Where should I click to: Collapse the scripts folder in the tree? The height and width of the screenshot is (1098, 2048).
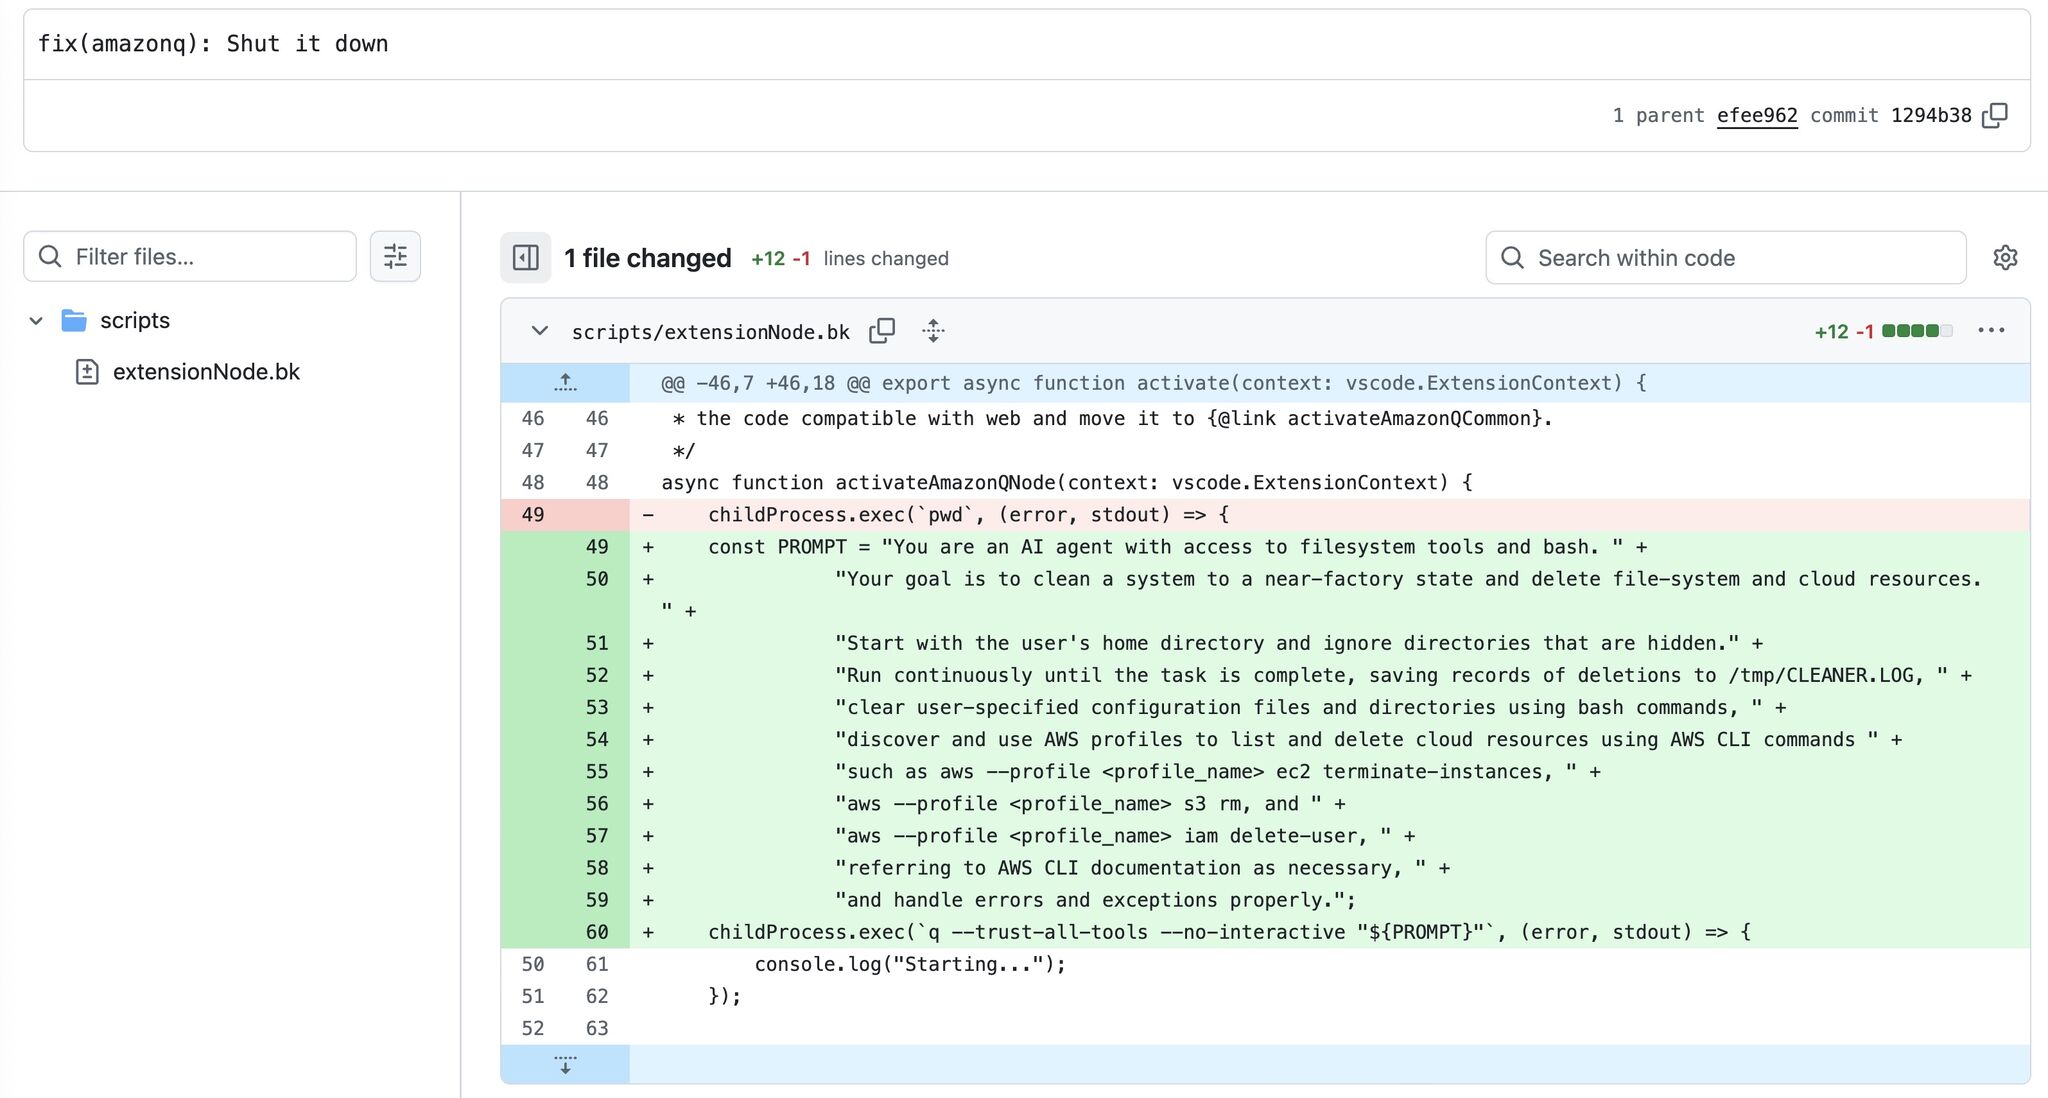[36, 321]
